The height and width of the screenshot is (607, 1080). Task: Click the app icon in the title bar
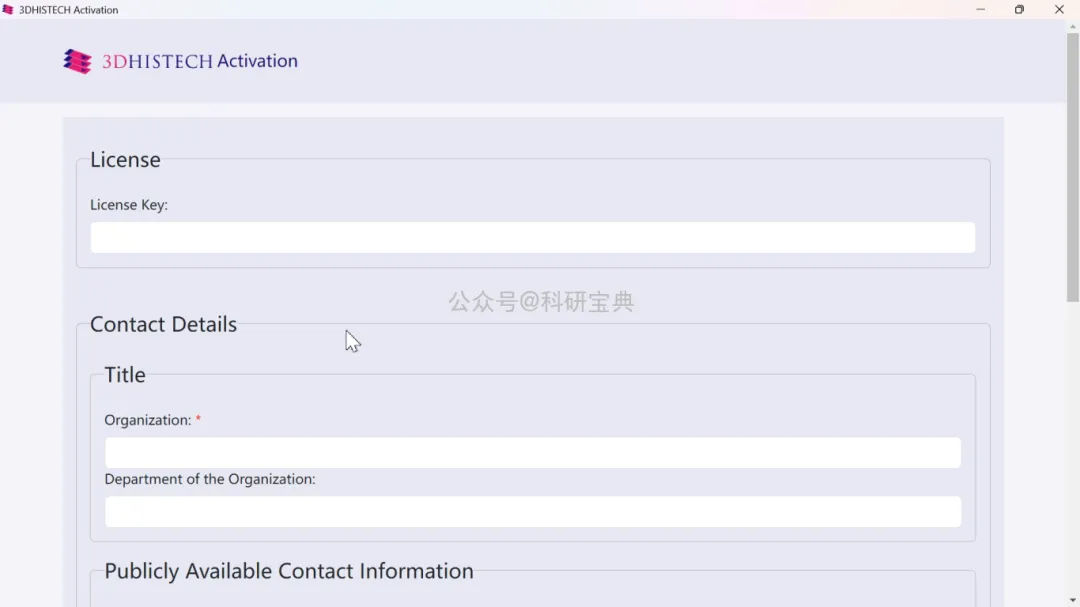point(8,10)
